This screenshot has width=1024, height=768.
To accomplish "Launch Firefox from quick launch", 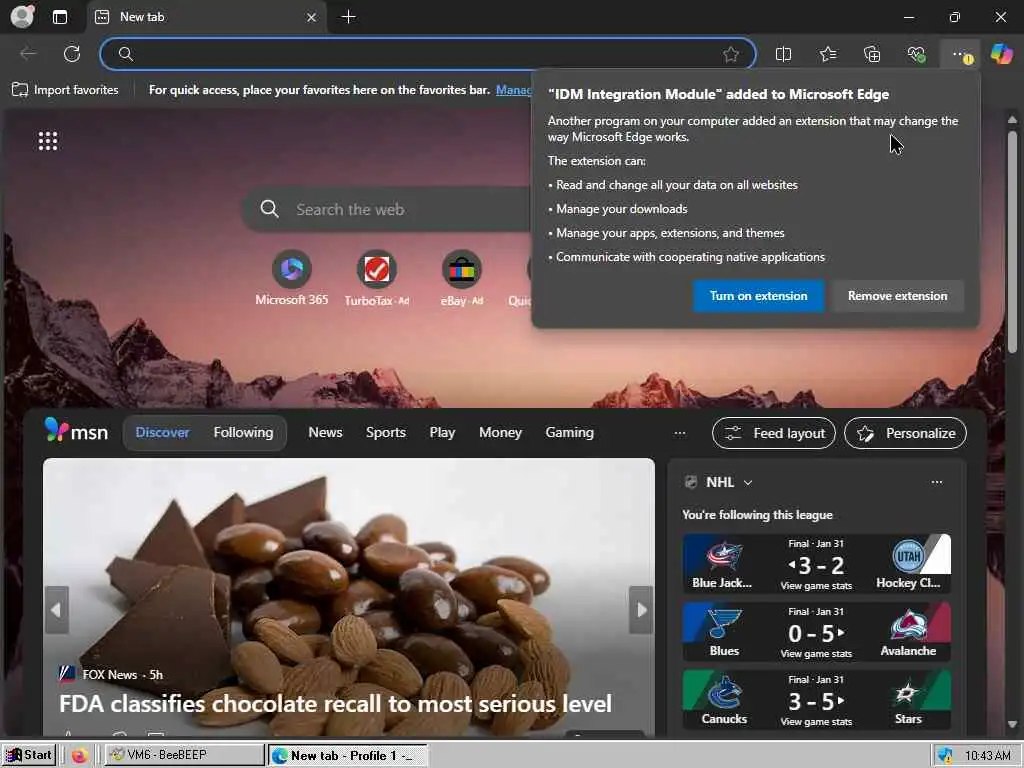I will (x=80, y=756).
